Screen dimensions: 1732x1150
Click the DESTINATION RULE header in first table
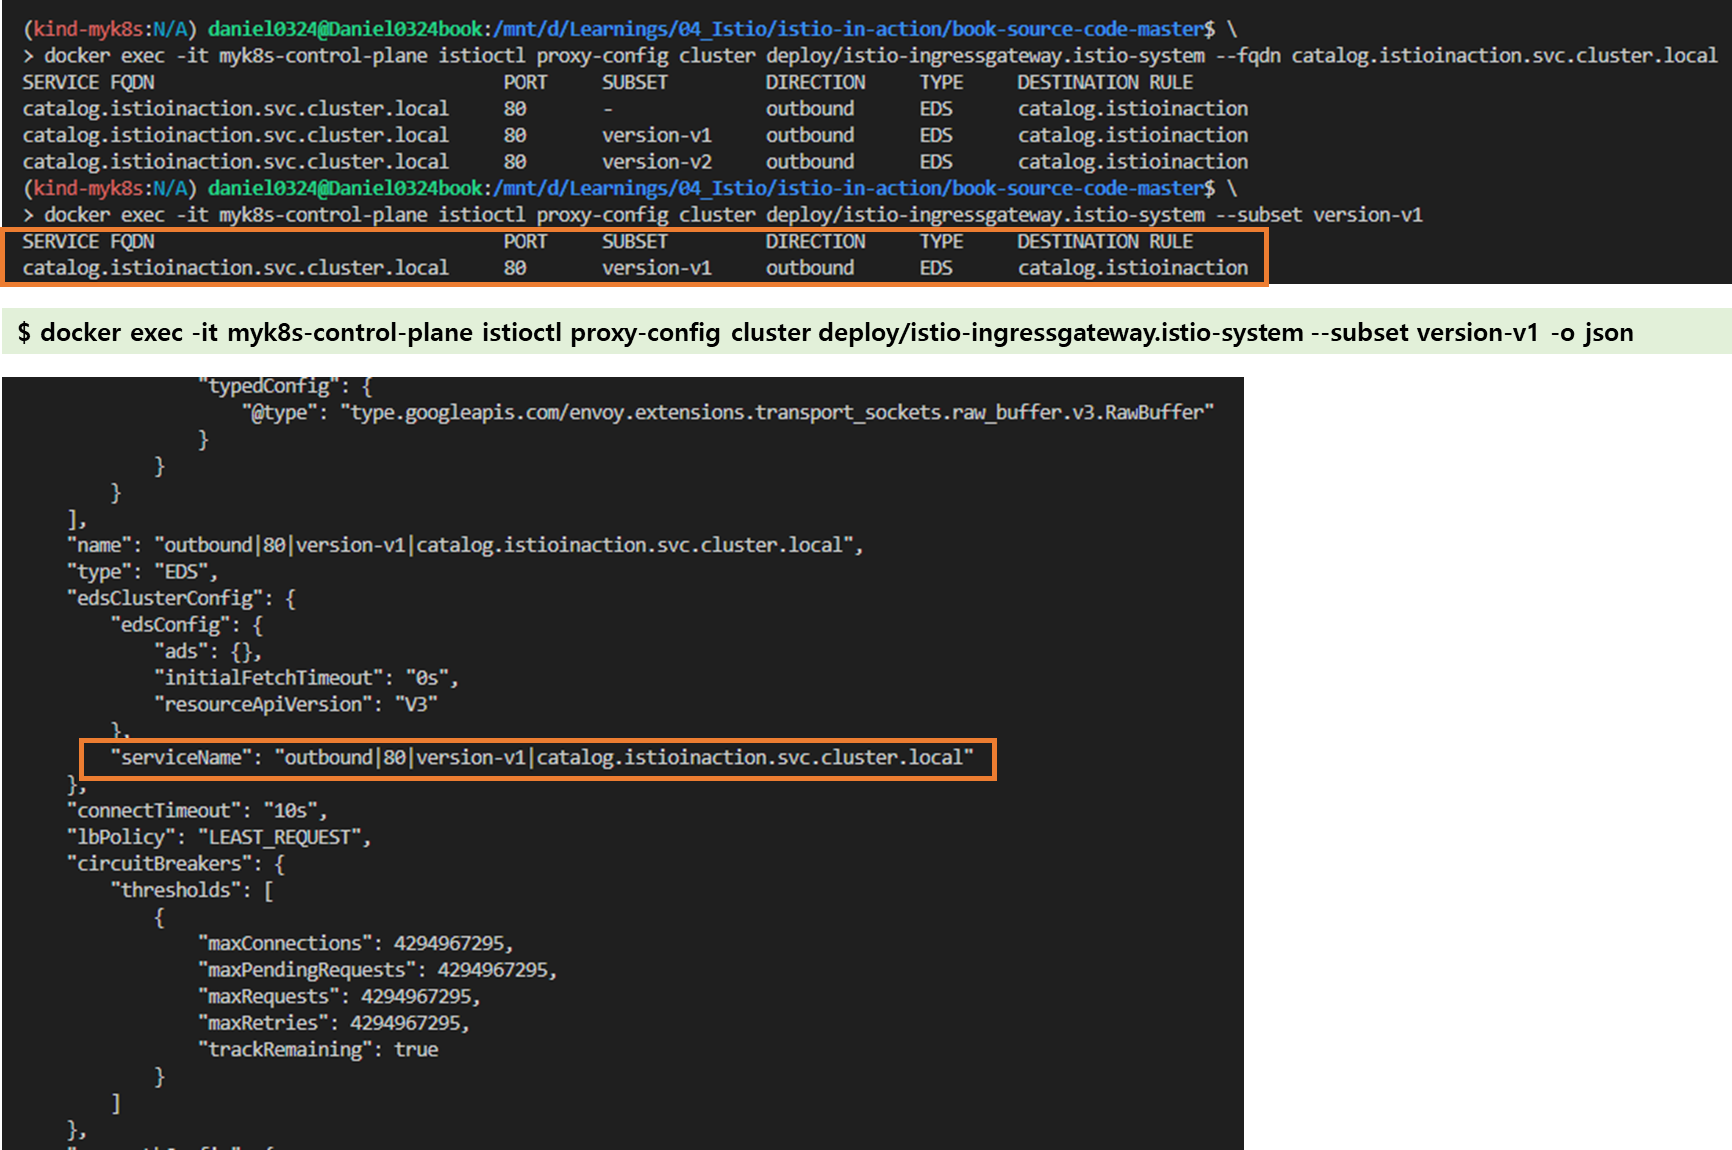(1105, 82)
